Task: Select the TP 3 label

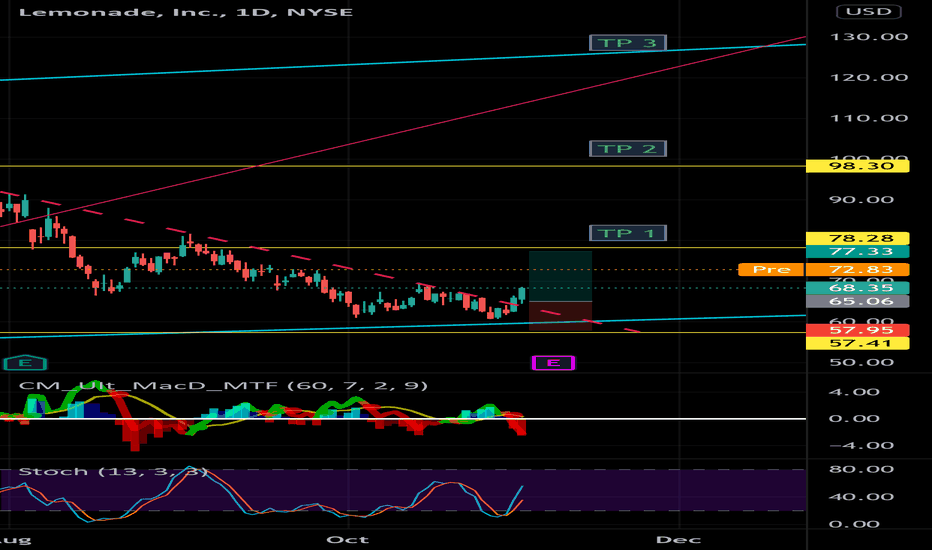Action: point(628,43)
